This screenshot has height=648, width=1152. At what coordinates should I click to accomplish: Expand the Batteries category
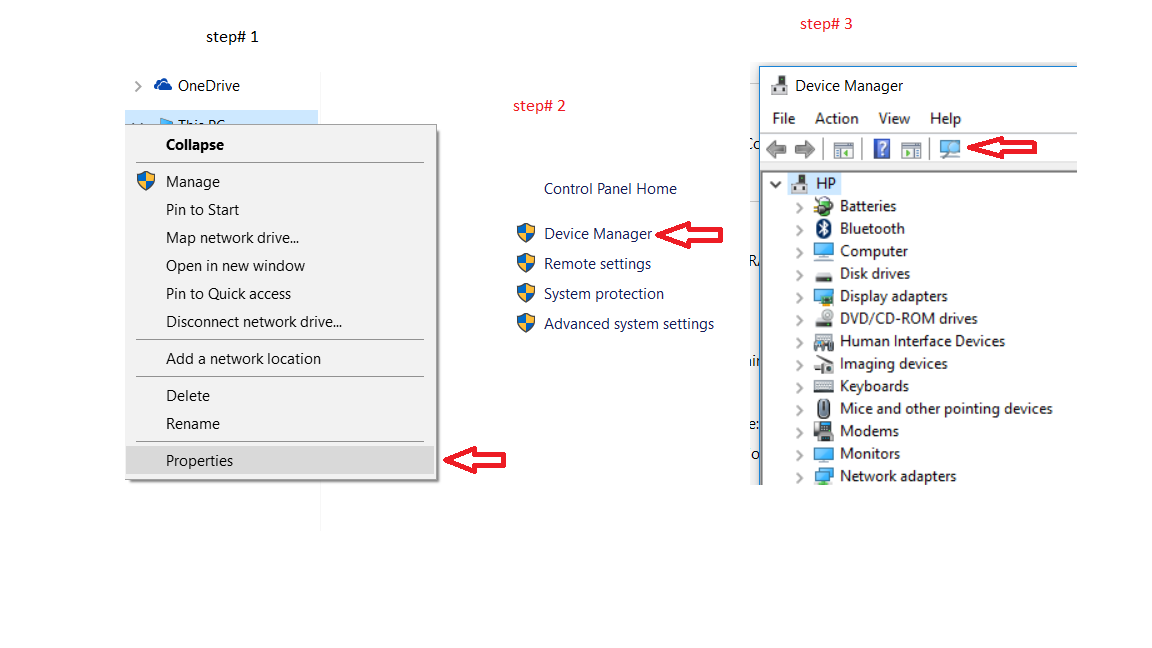coord(799,208)
